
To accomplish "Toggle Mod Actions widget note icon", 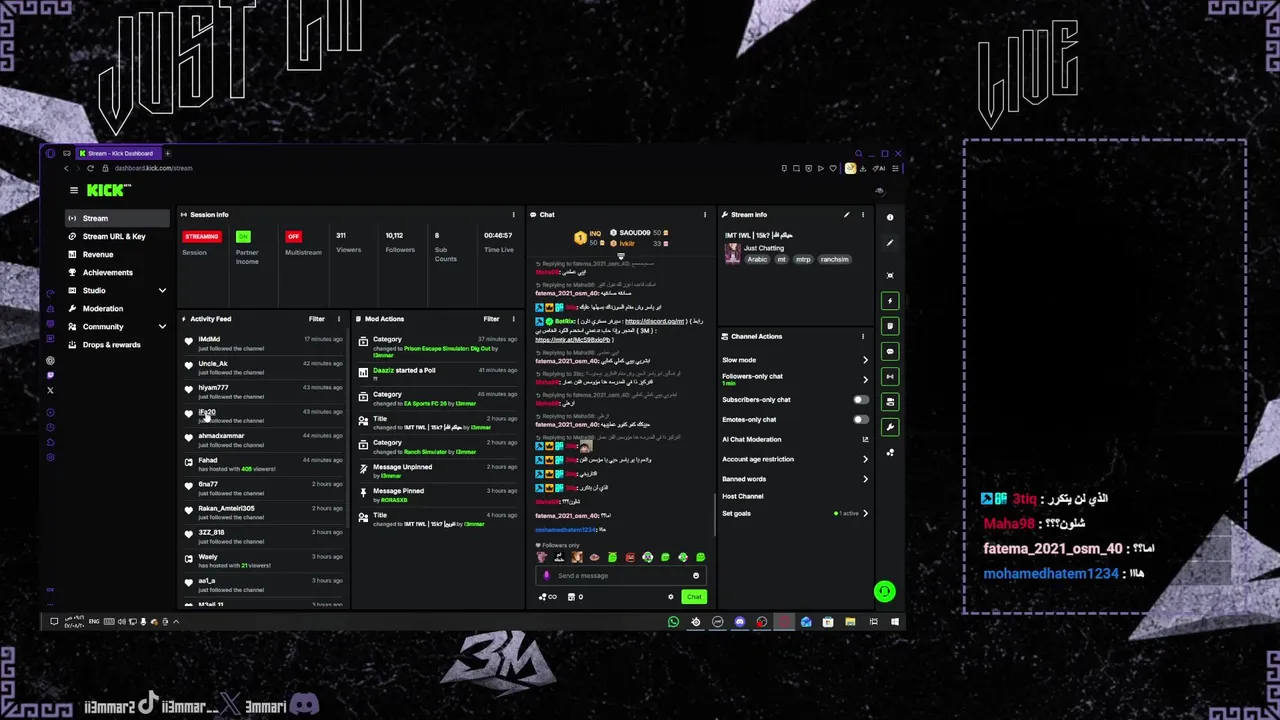I will coord(890,326).
